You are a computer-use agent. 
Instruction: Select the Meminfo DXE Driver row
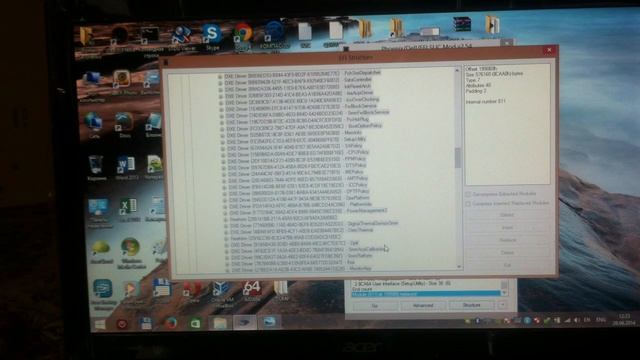pyautogui.click(x=294, y=133)
